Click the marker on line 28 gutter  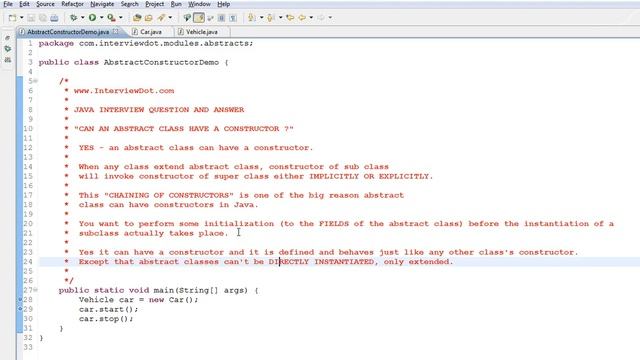pyautogui.click(x=20, y=299)
